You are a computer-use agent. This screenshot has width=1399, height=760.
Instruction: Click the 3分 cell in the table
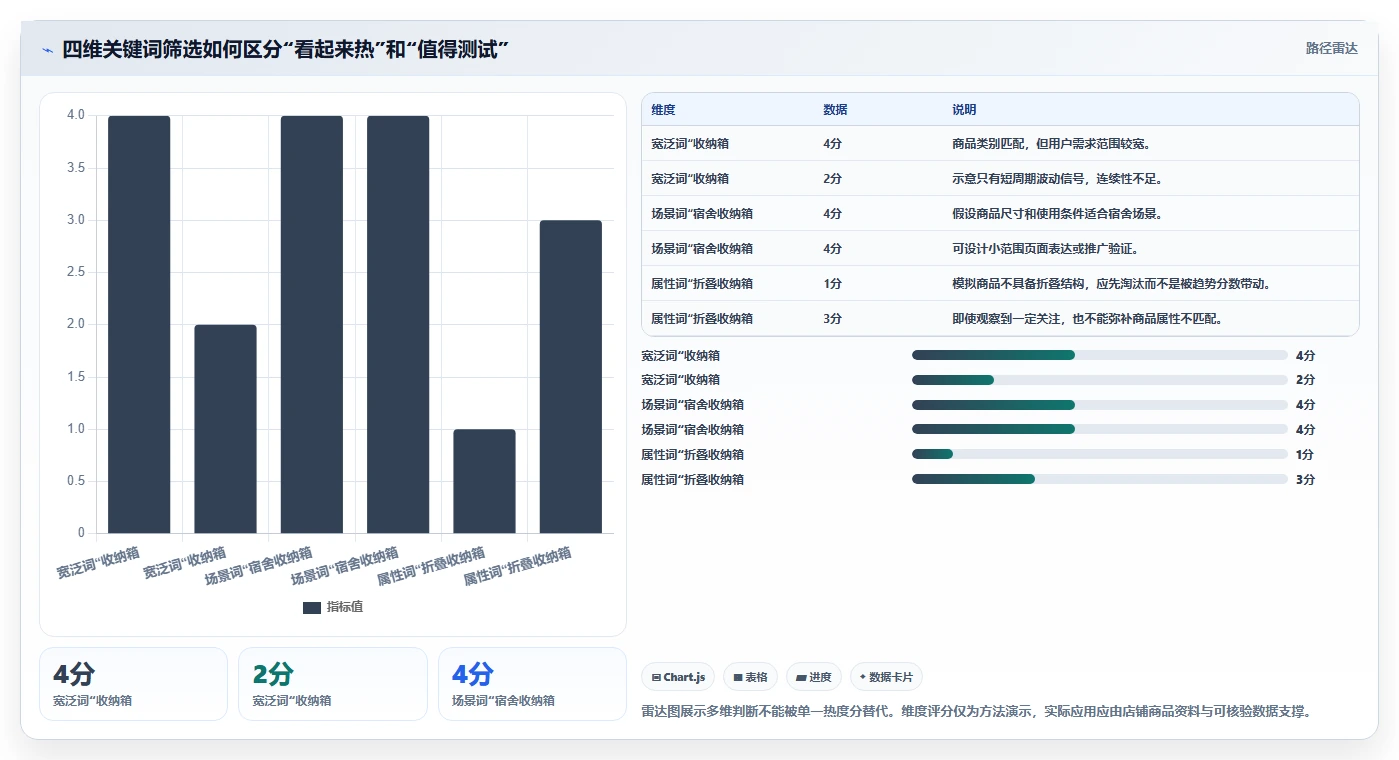(x=832, y=319)
